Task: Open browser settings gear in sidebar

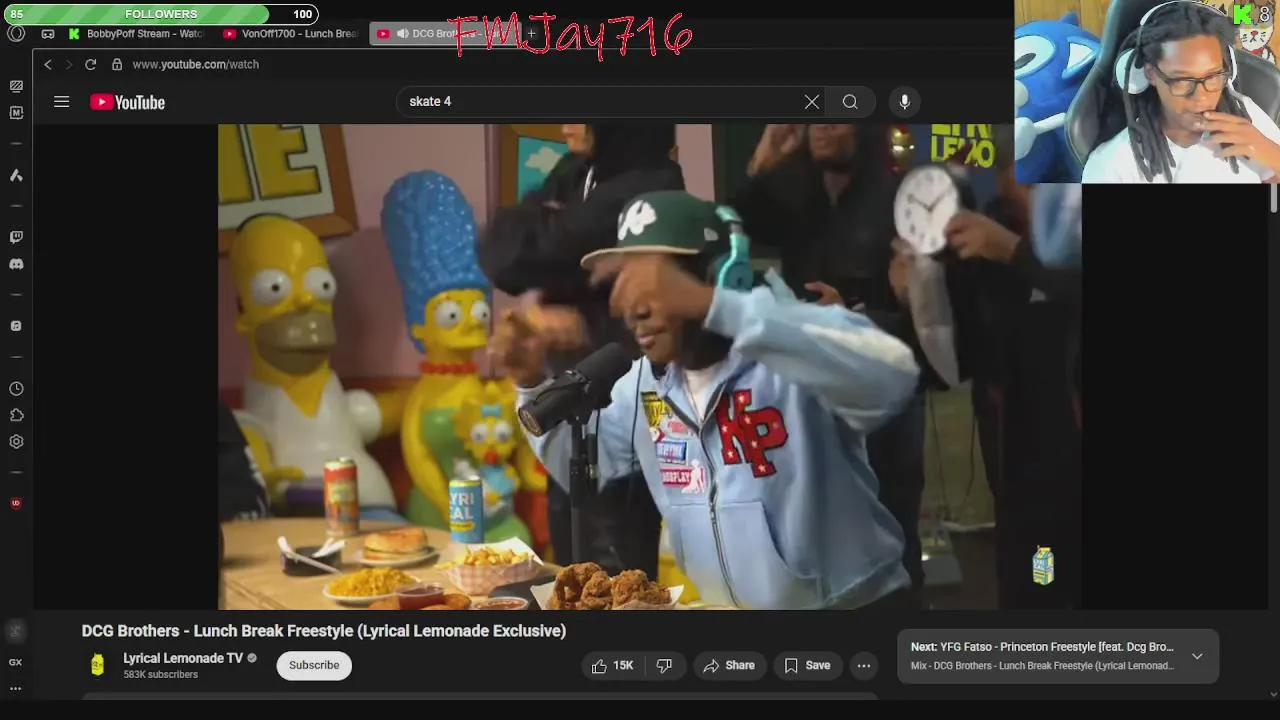Action: pyautogui.click(x=16, y=442)
